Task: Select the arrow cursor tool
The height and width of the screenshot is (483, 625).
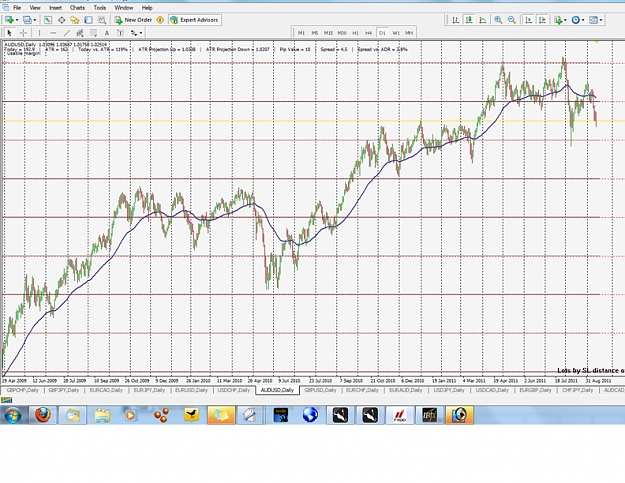Action: [10, 33]
